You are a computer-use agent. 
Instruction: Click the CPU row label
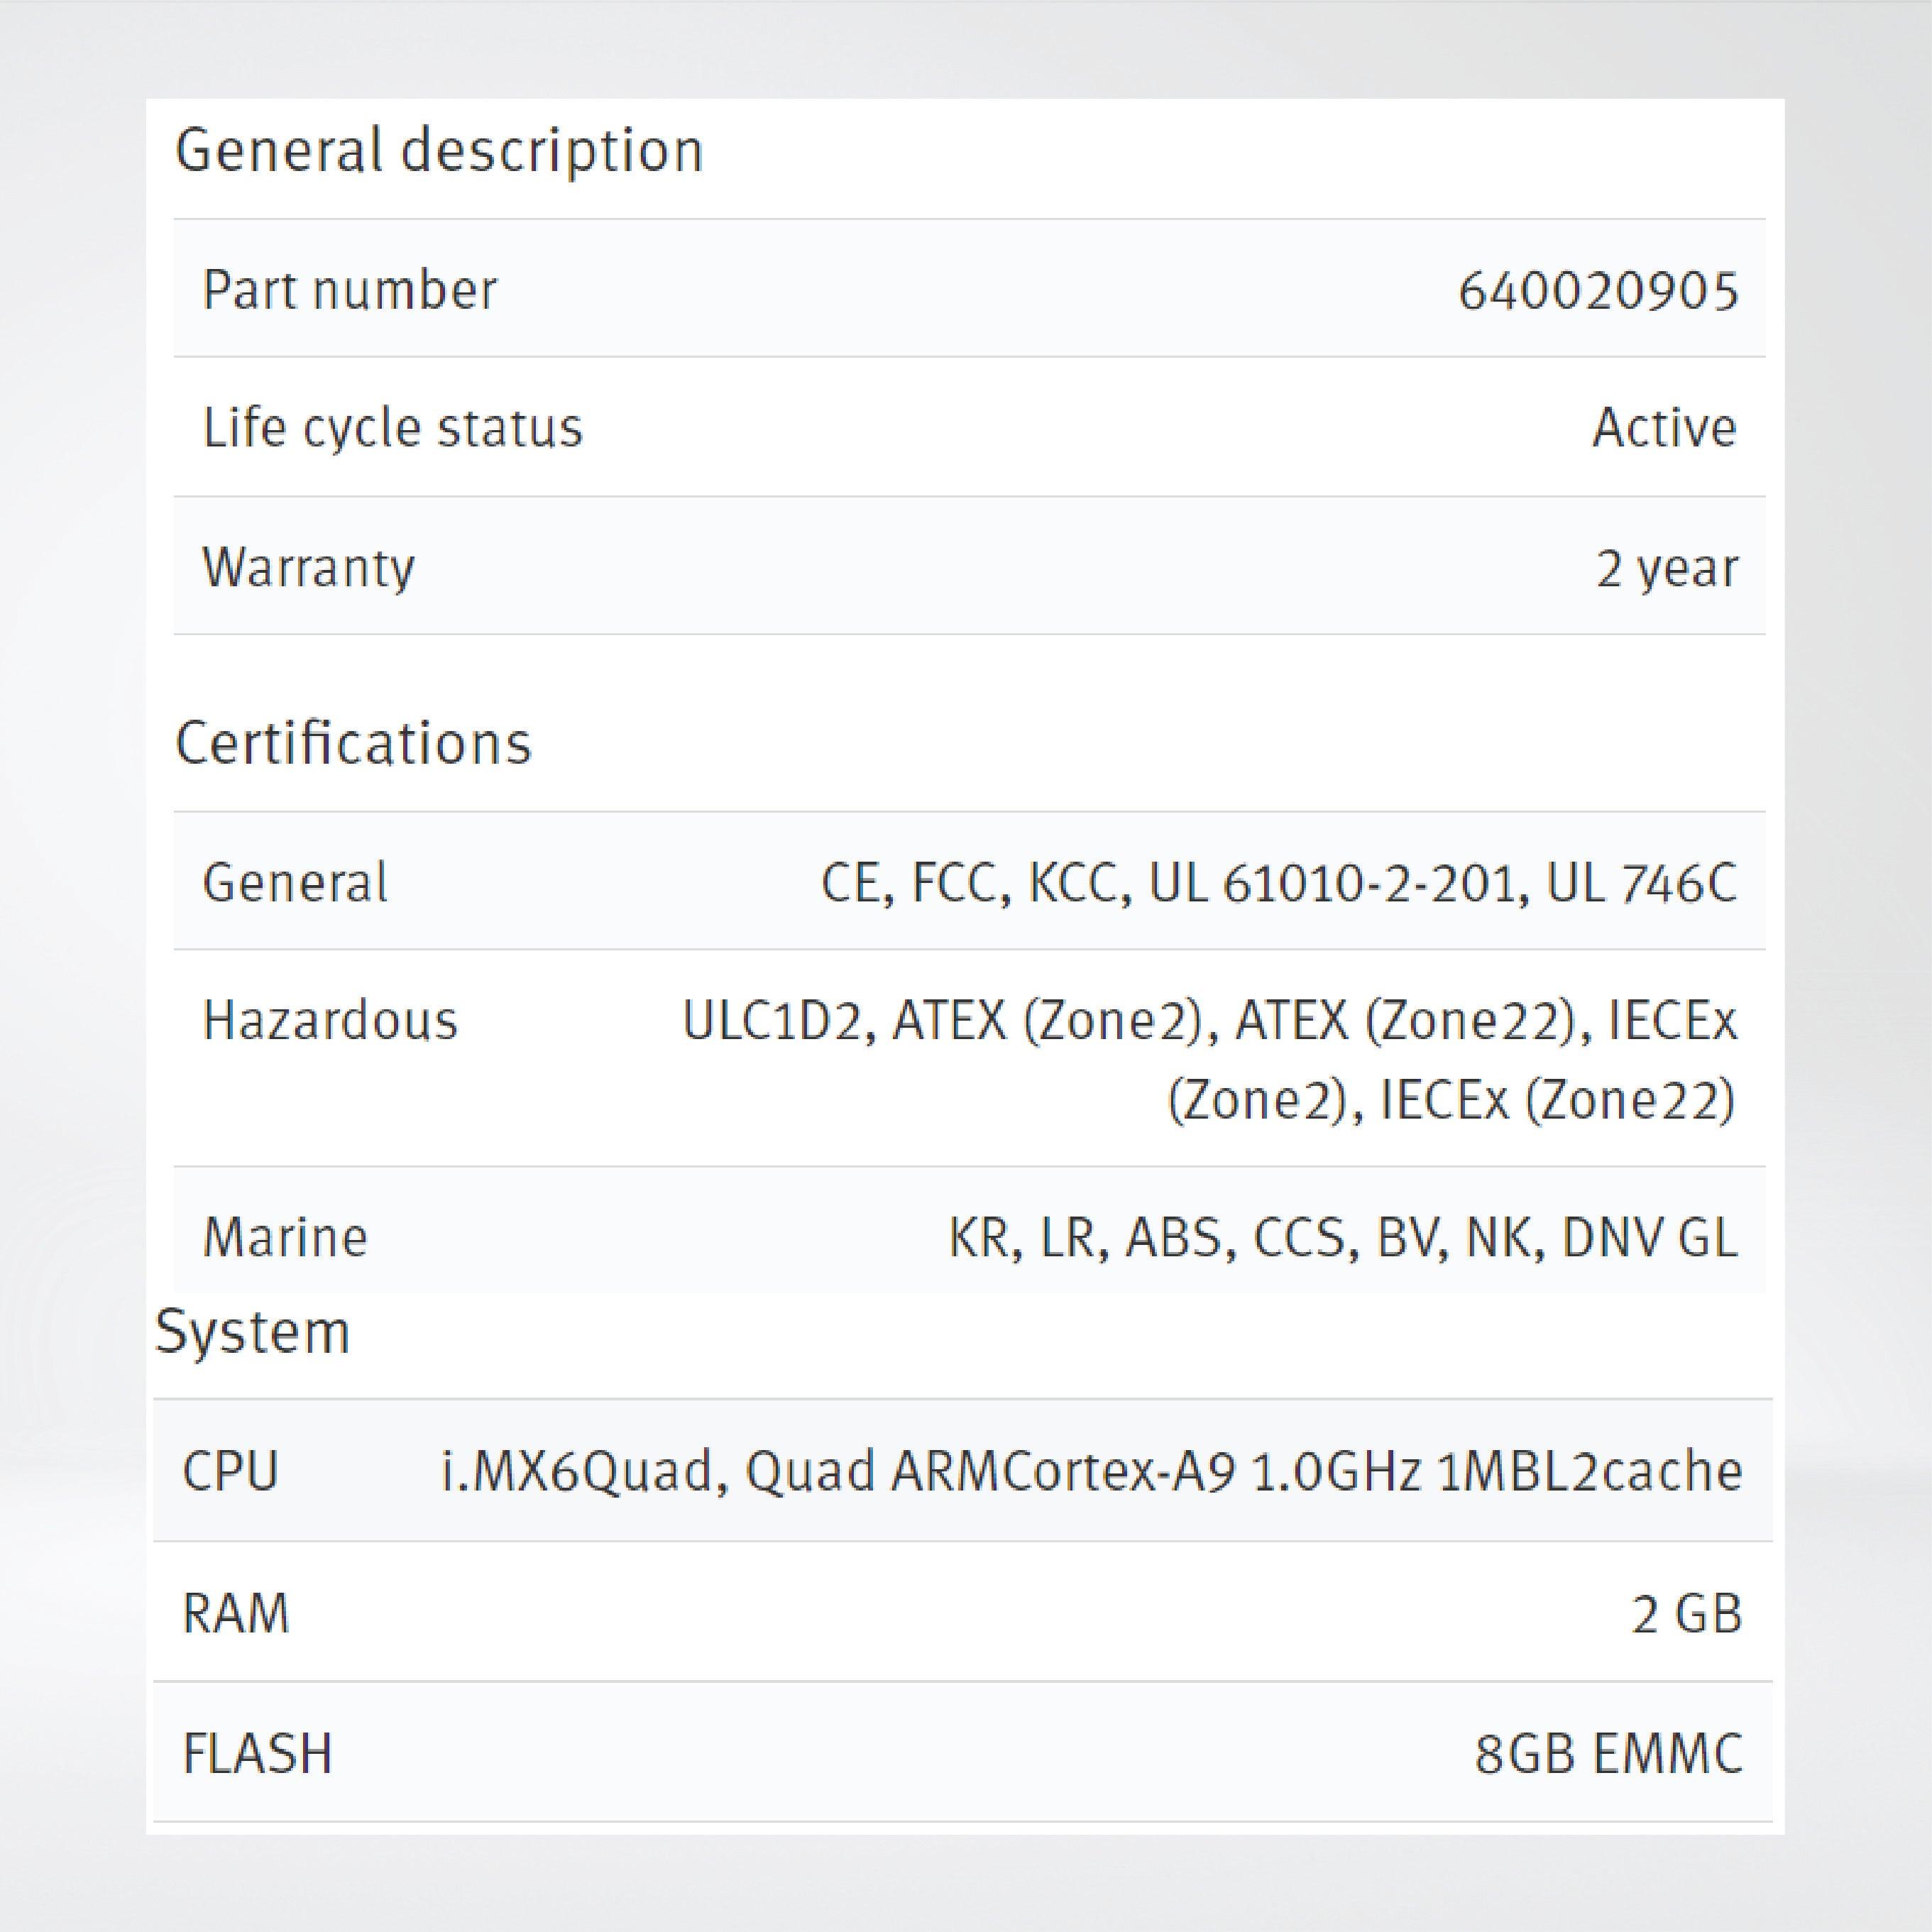(230, 1472)
